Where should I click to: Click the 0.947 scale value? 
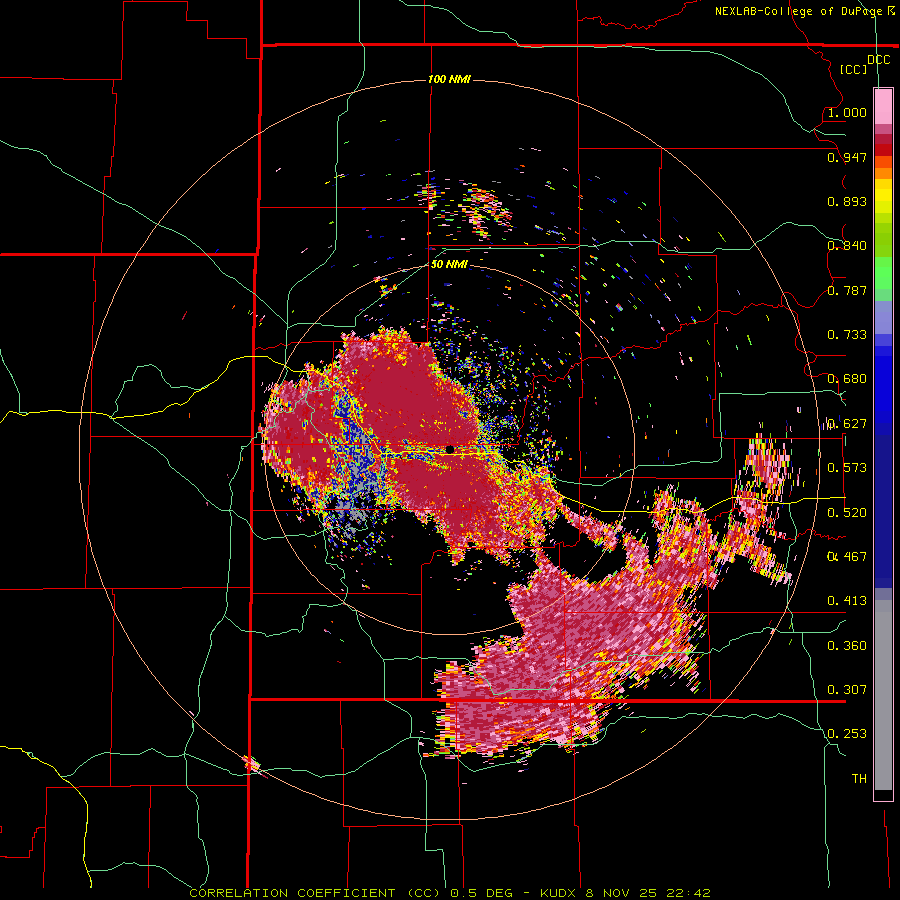847,157
